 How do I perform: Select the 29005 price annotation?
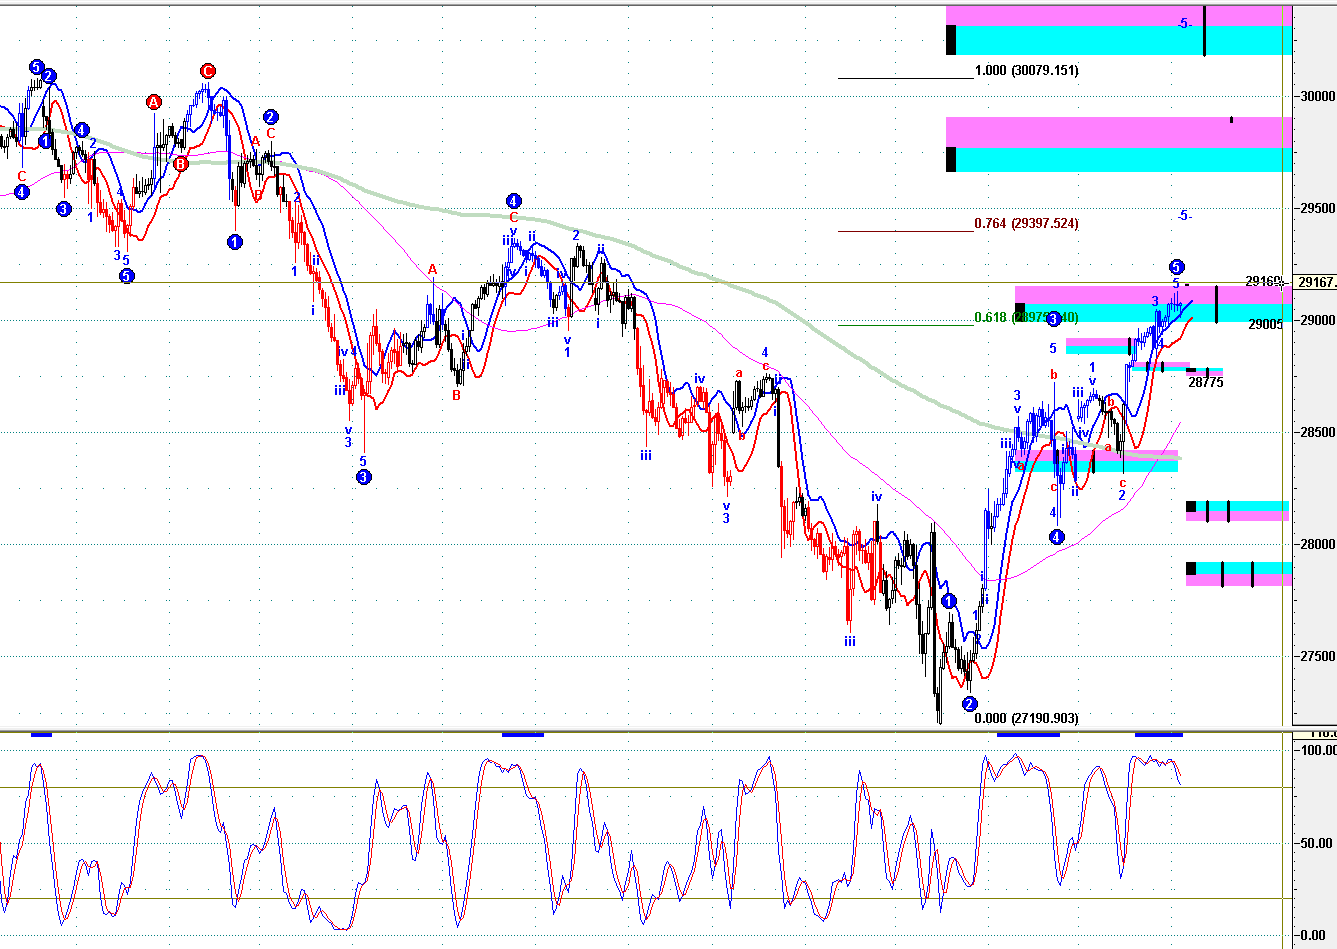pos(1265,324)
